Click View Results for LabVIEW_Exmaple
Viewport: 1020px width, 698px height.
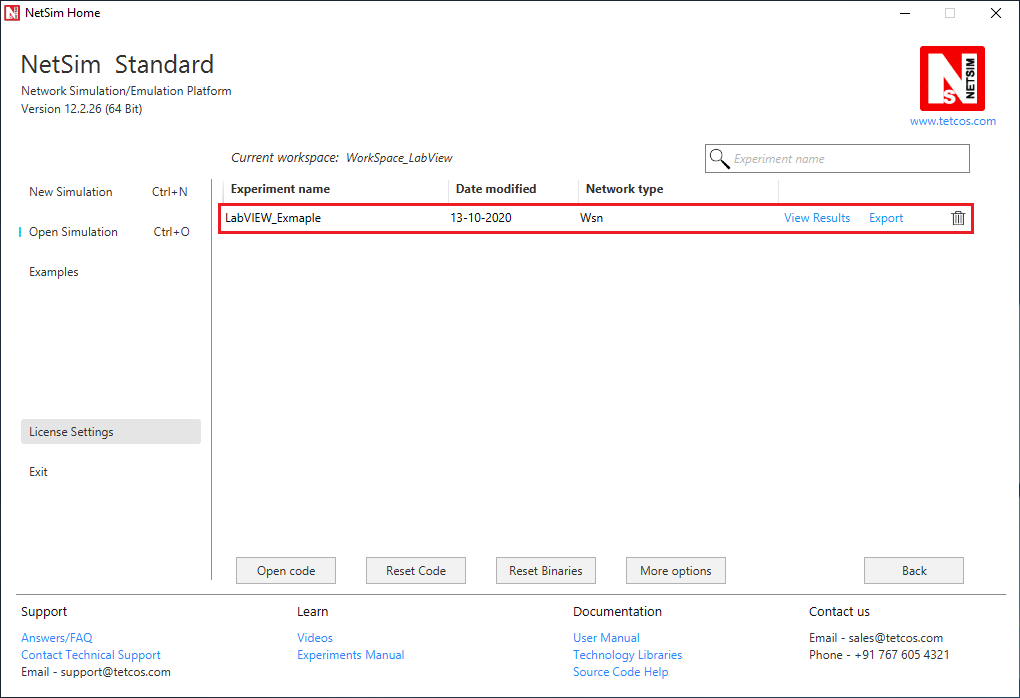816,217
